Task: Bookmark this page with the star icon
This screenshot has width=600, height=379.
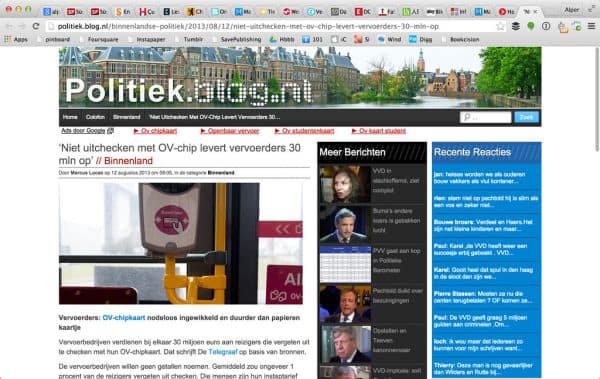Action: coord(500,26)
